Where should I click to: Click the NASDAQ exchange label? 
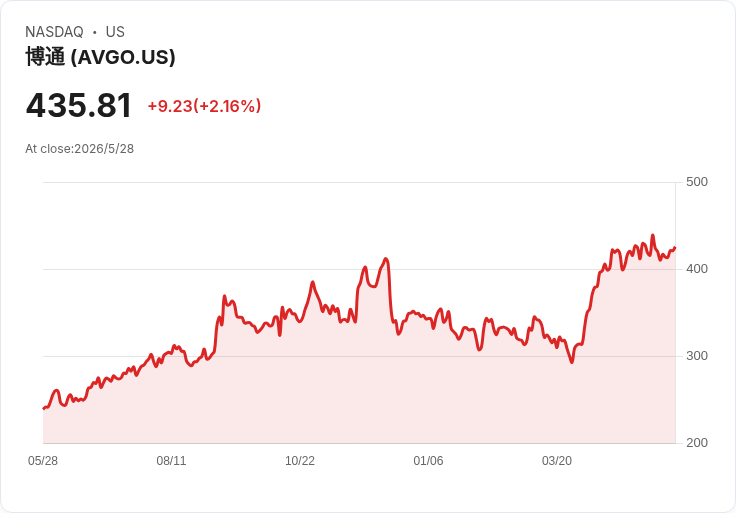pos(54,32)
